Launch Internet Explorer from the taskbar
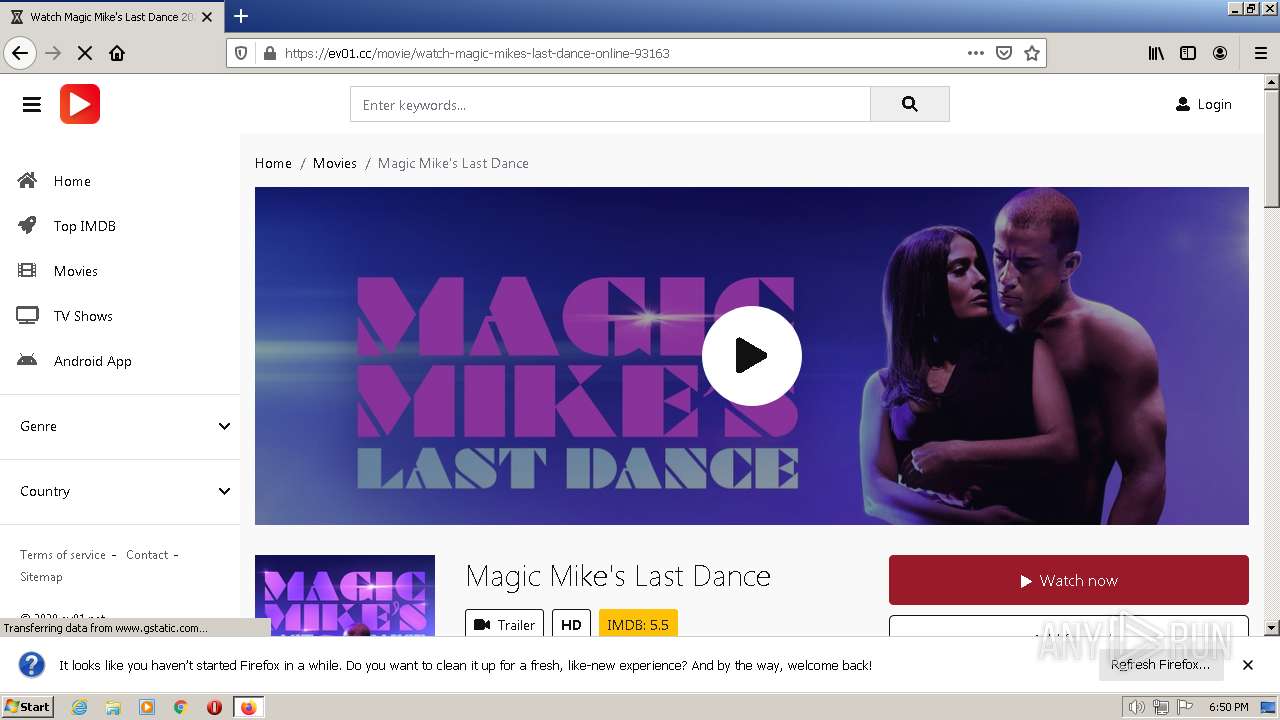 [x=79, y=707]
